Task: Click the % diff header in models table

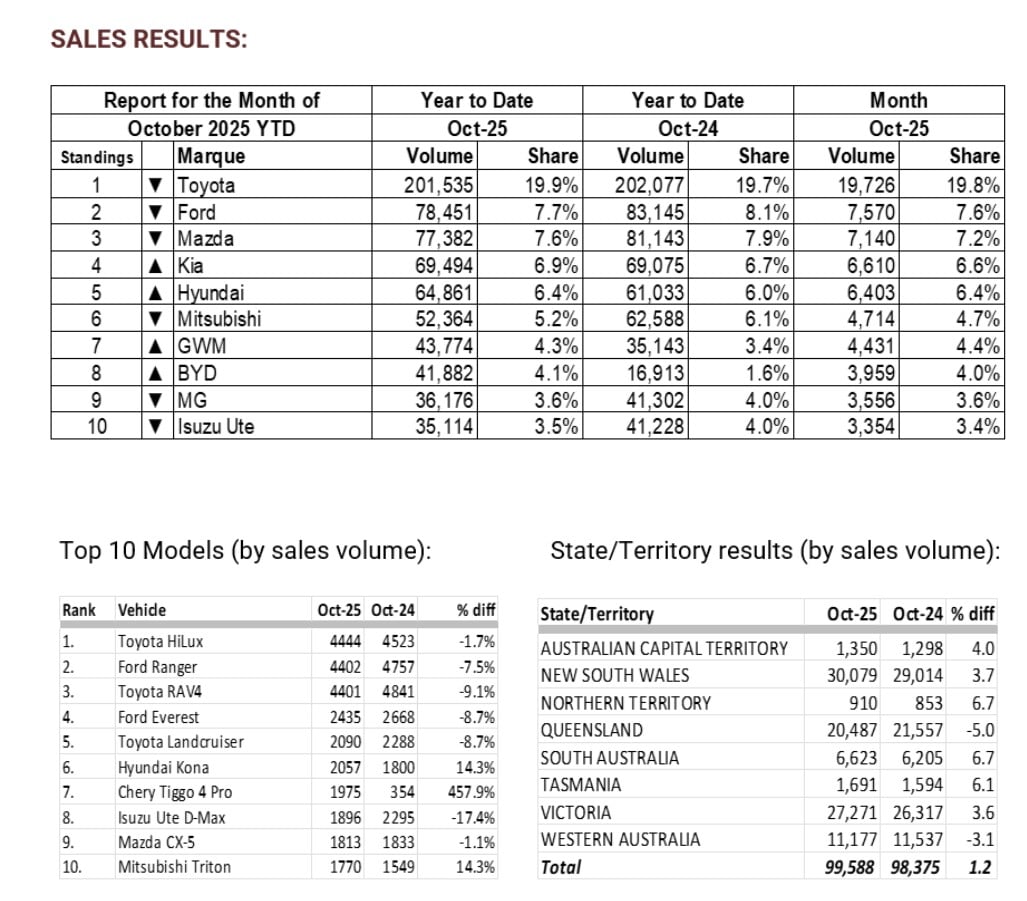Action: [x=475, y=610]
